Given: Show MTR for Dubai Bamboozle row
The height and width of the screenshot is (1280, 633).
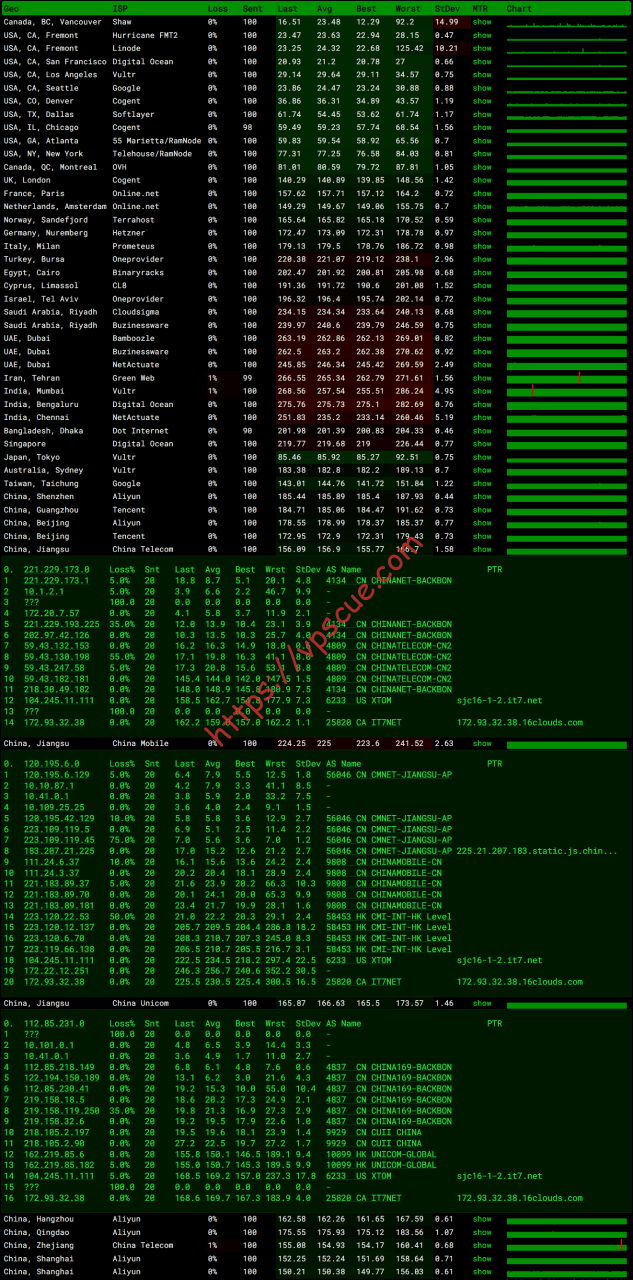Looking at the screenshot, I should [482, 338].
